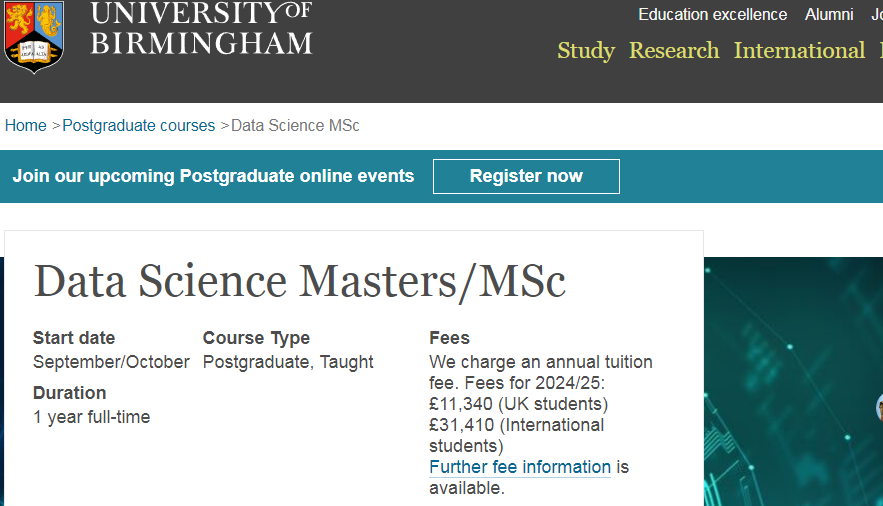Open the Research navigation menu
Viewport: 883px width, 506px height.
pos(674,50)
